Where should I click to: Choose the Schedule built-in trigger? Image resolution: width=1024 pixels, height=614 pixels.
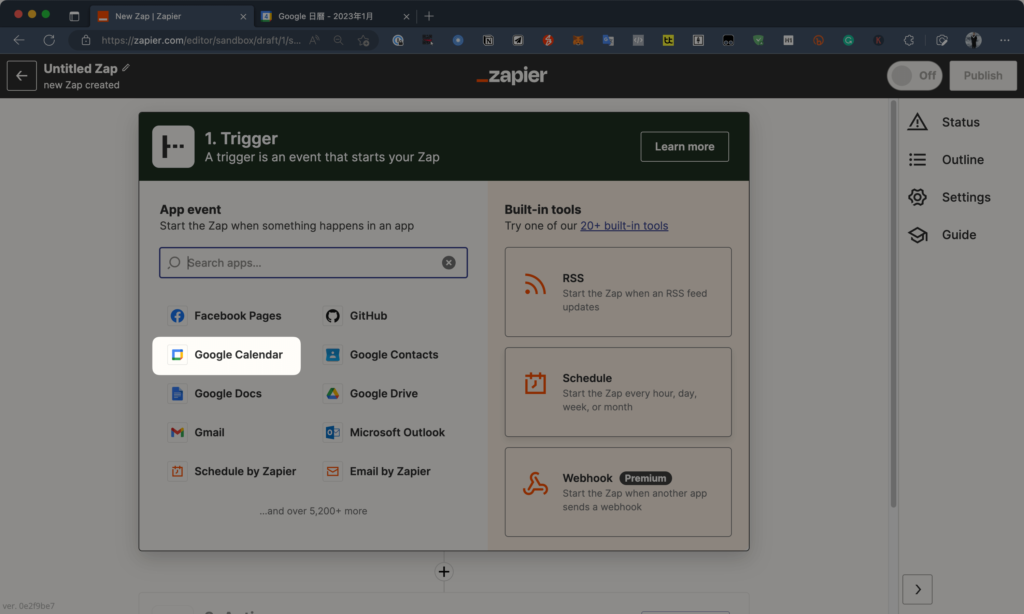618,392
